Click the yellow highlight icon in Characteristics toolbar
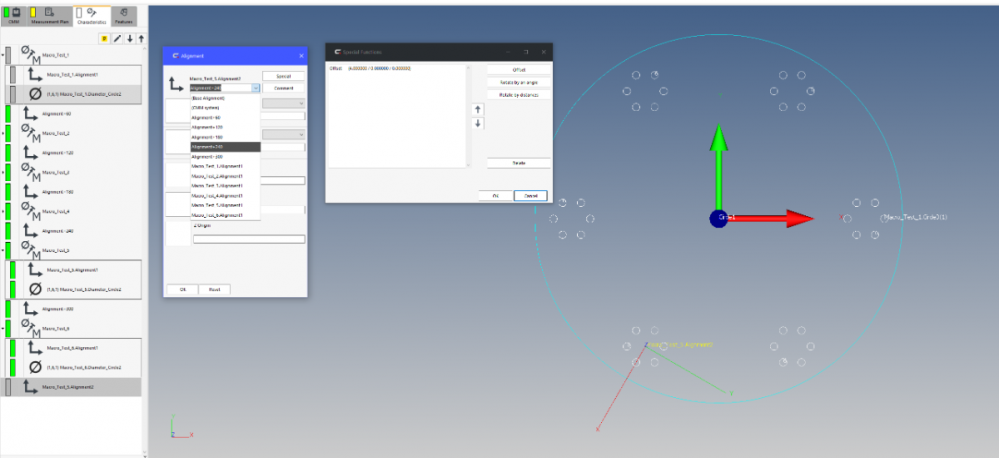Viewport: 999px width, 458px height. tap(104, 38)
